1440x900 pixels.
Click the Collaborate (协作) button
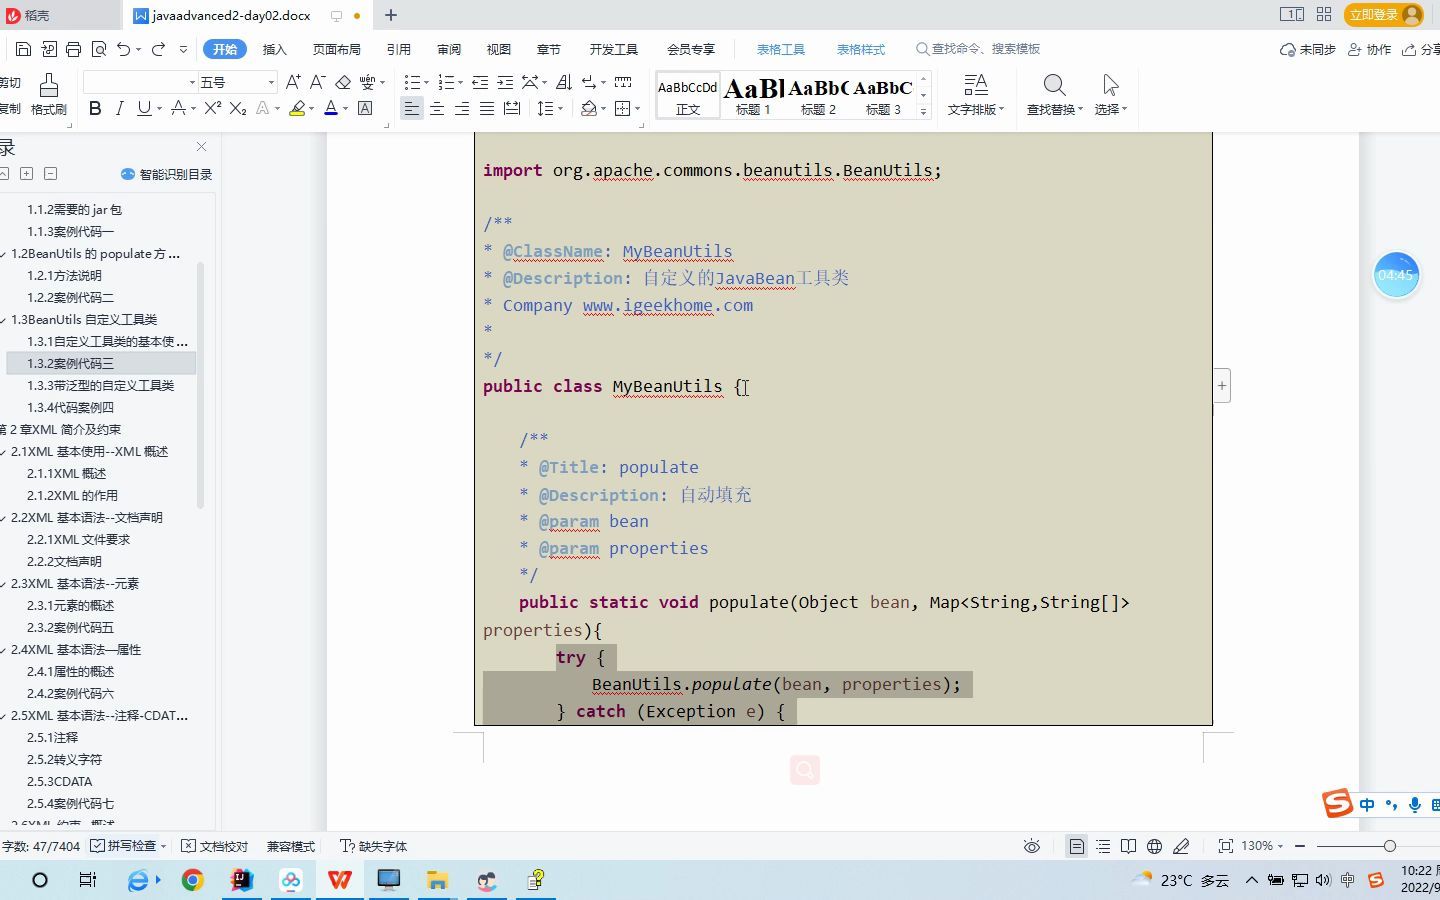[1369, 49]
